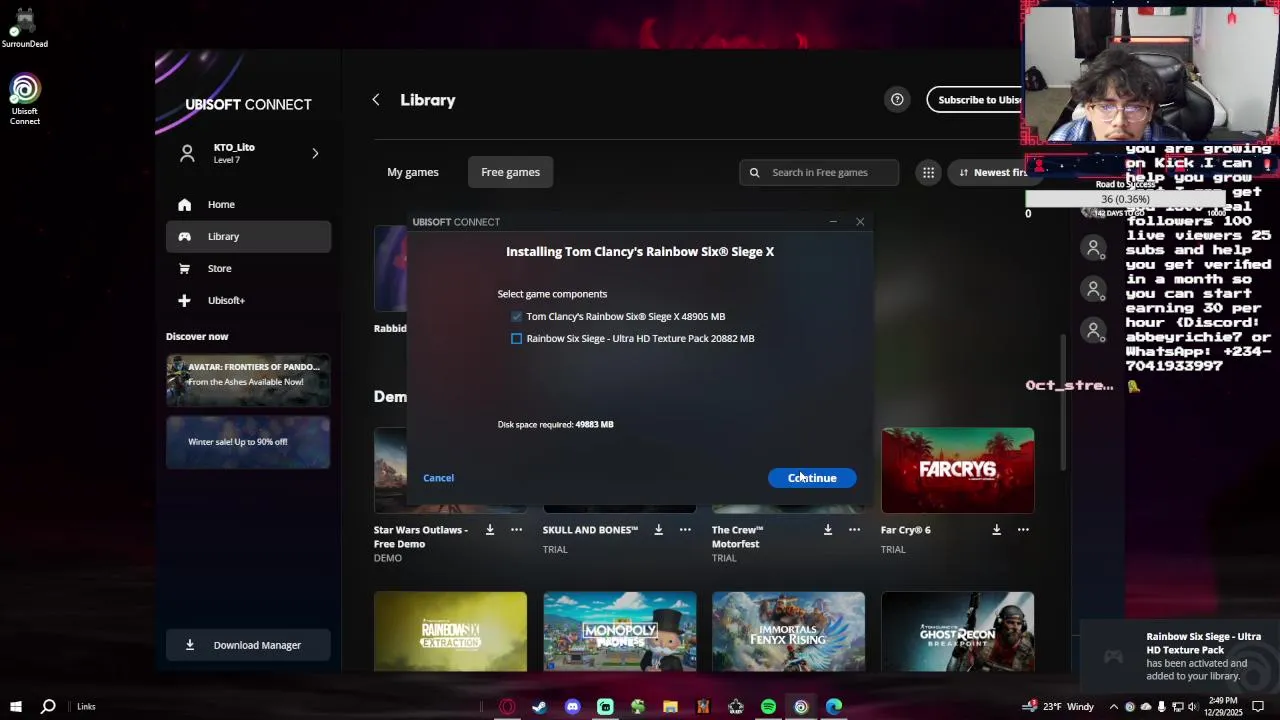Open Ubisoft+ in sidebar

(x=248, y=300)
